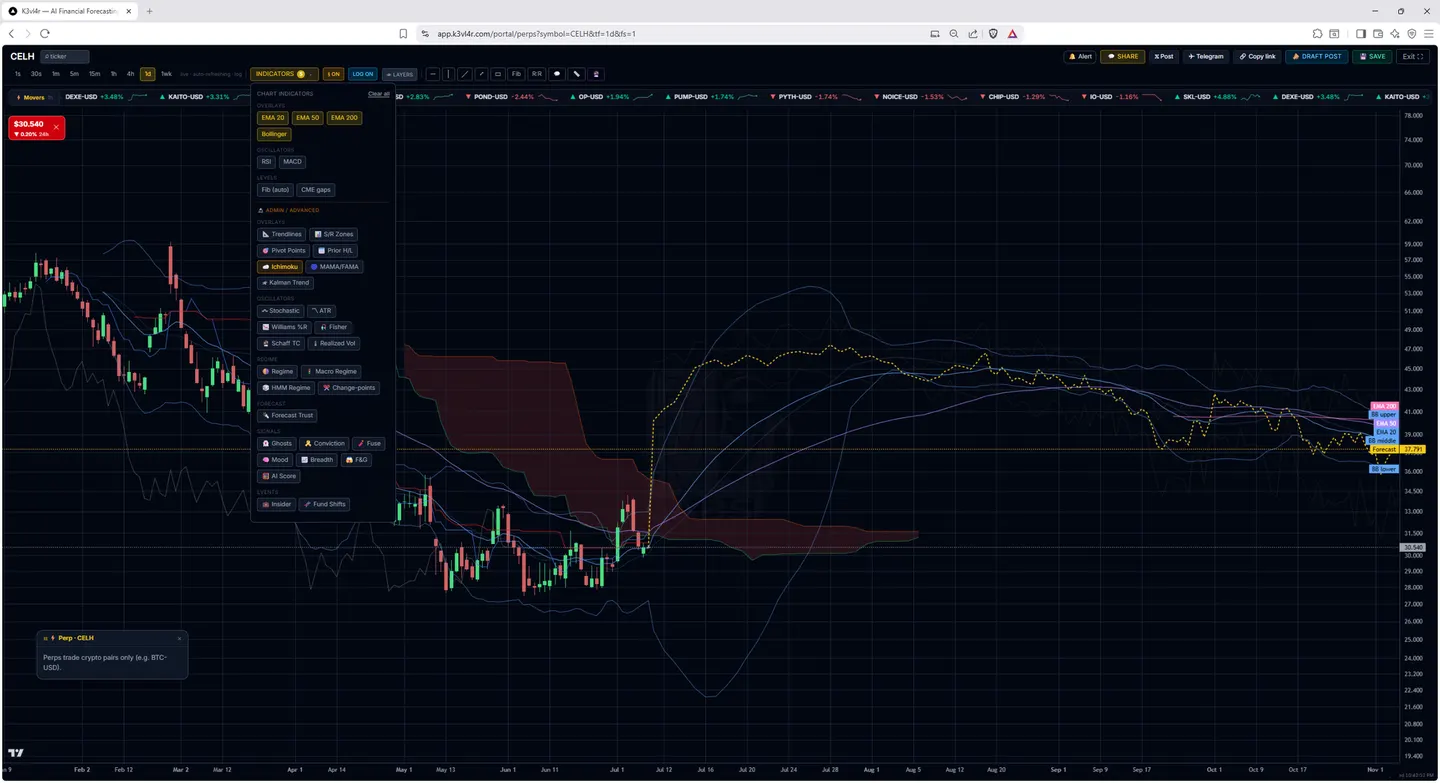The width and height of the screenshot is (1440, 783).
Task: Click the share page icon in address bar
Action: pos(973,33)
